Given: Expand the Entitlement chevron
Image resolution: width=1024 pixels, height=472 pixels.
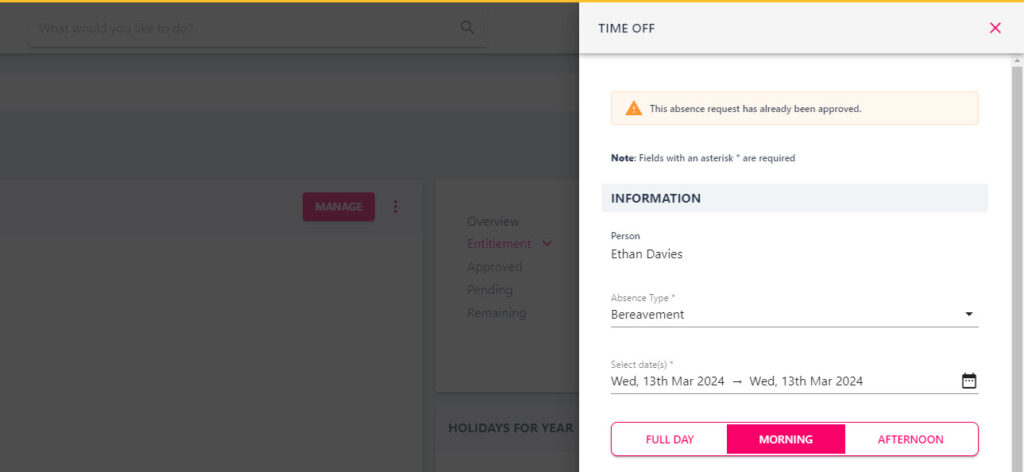Looking at the screenshot, I should click(x=547, y=244).
